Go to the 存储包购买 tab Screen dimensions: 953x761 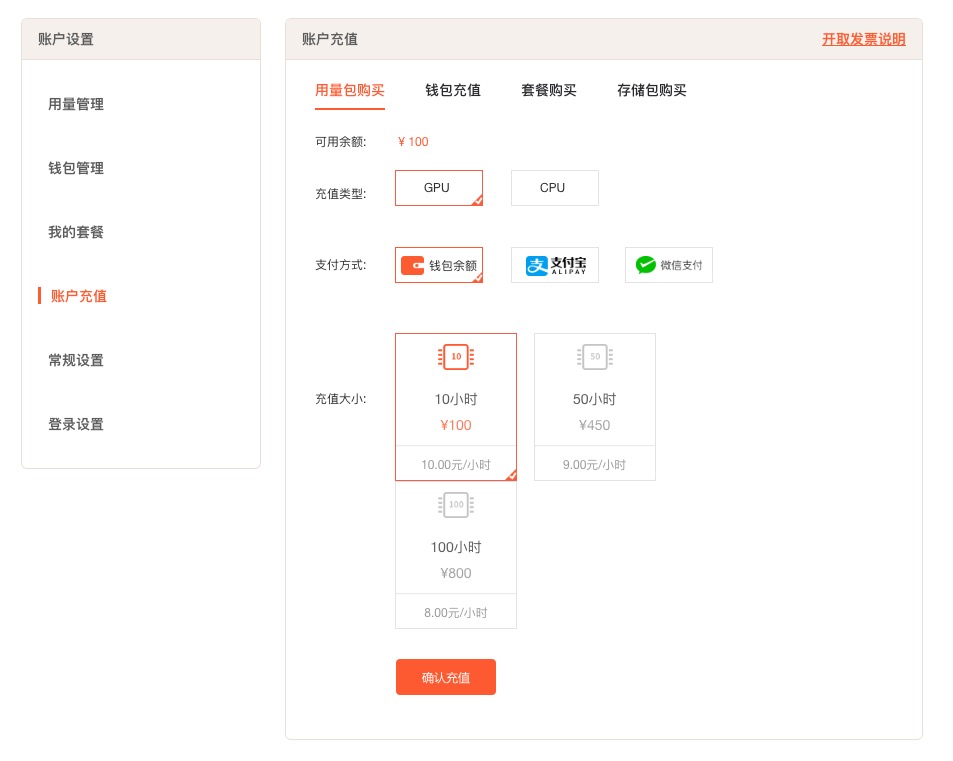click(x=652, y=90)
